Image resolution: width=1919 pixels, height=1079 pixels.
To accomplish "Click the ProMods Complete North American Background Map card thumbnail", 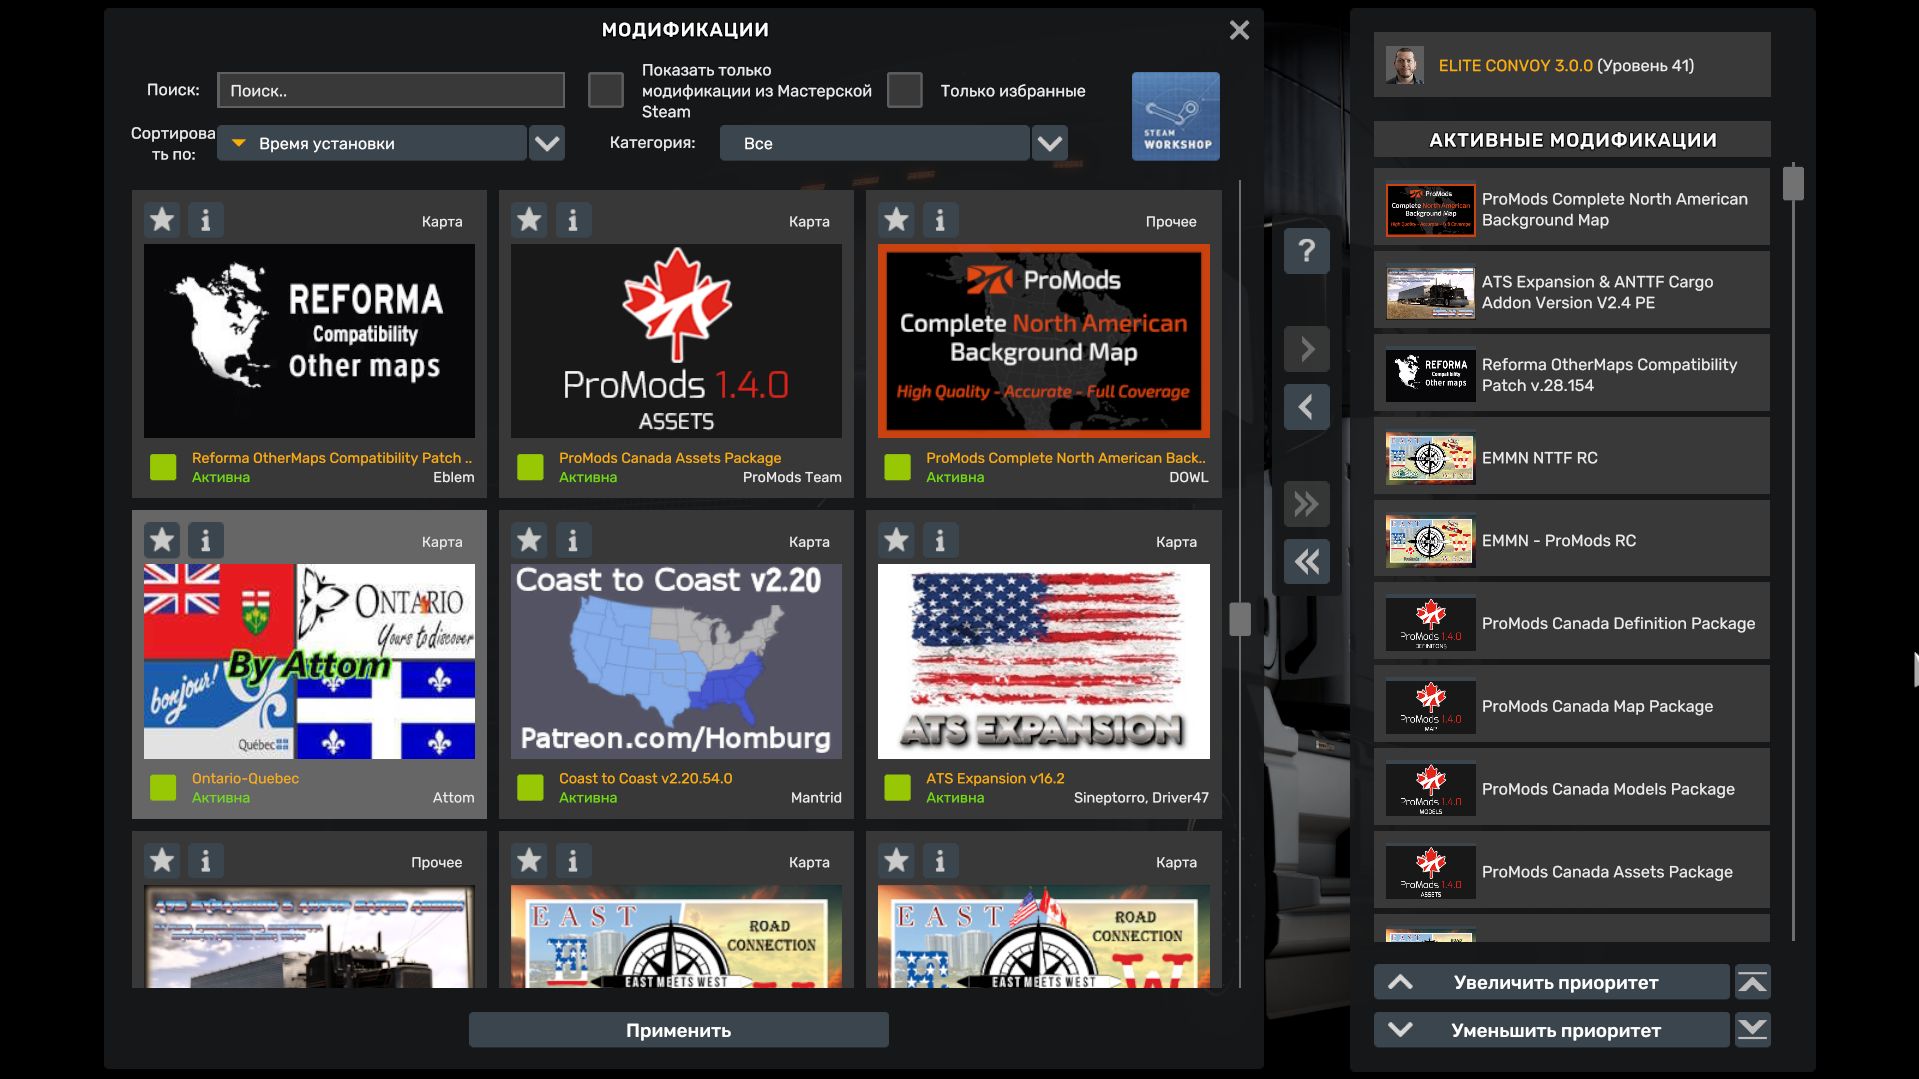I will pos(1044,341).
